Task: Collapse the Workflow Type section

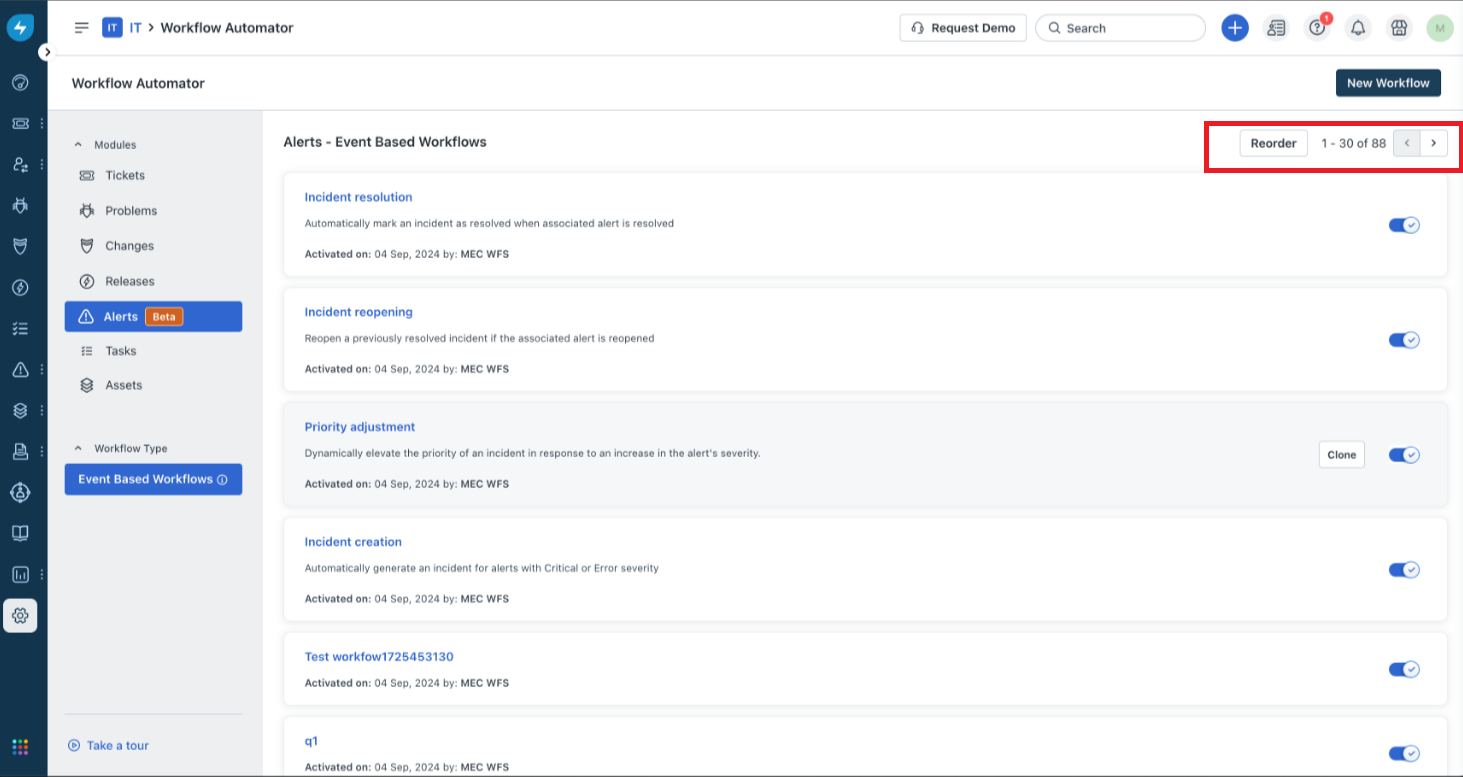Action: coord(79,449)
